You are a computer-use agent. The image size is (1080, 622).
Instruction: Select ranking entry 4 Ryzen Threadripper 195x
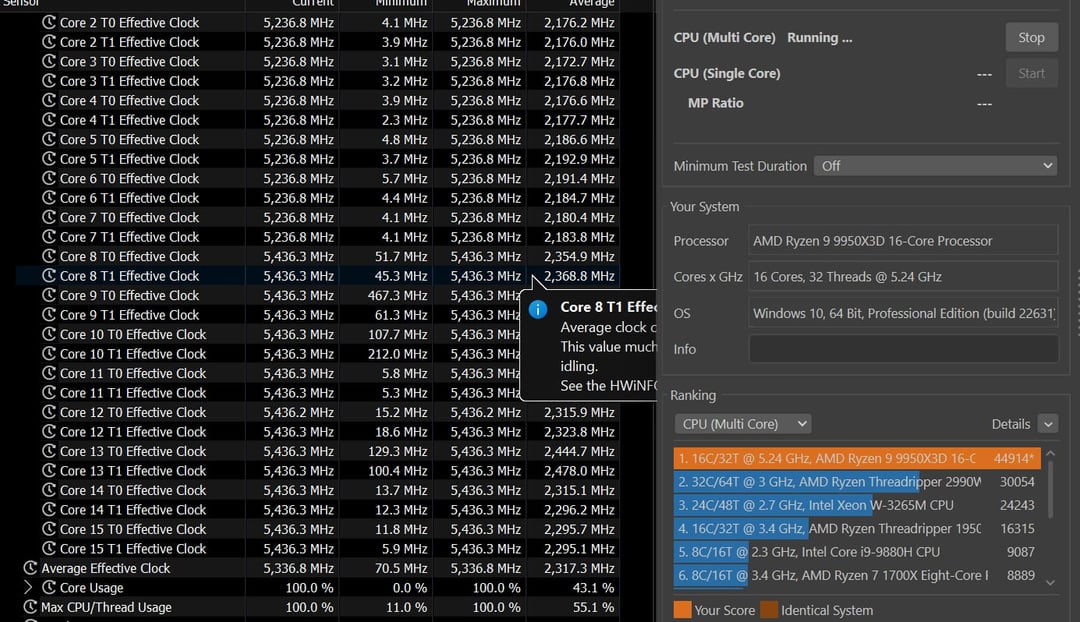coord(857,528)
